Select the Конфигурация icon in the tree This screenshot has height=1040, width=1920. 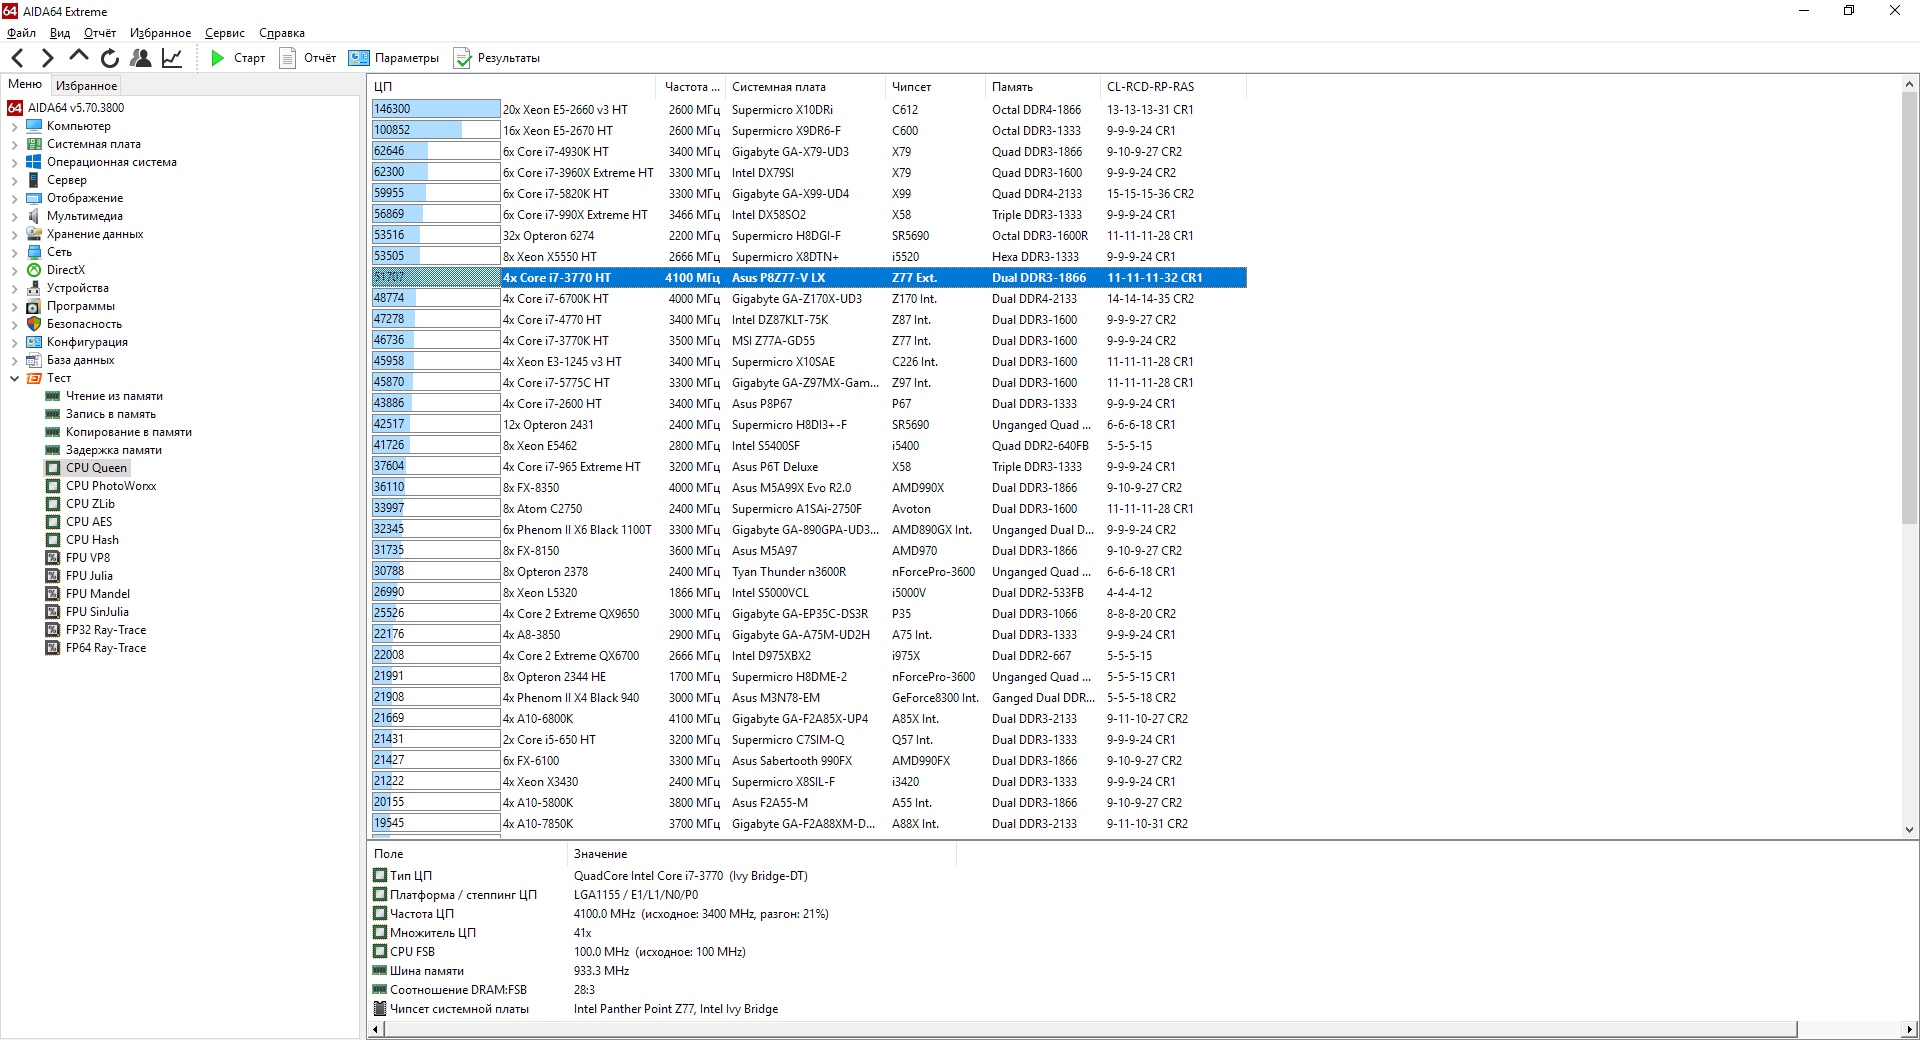34,342
